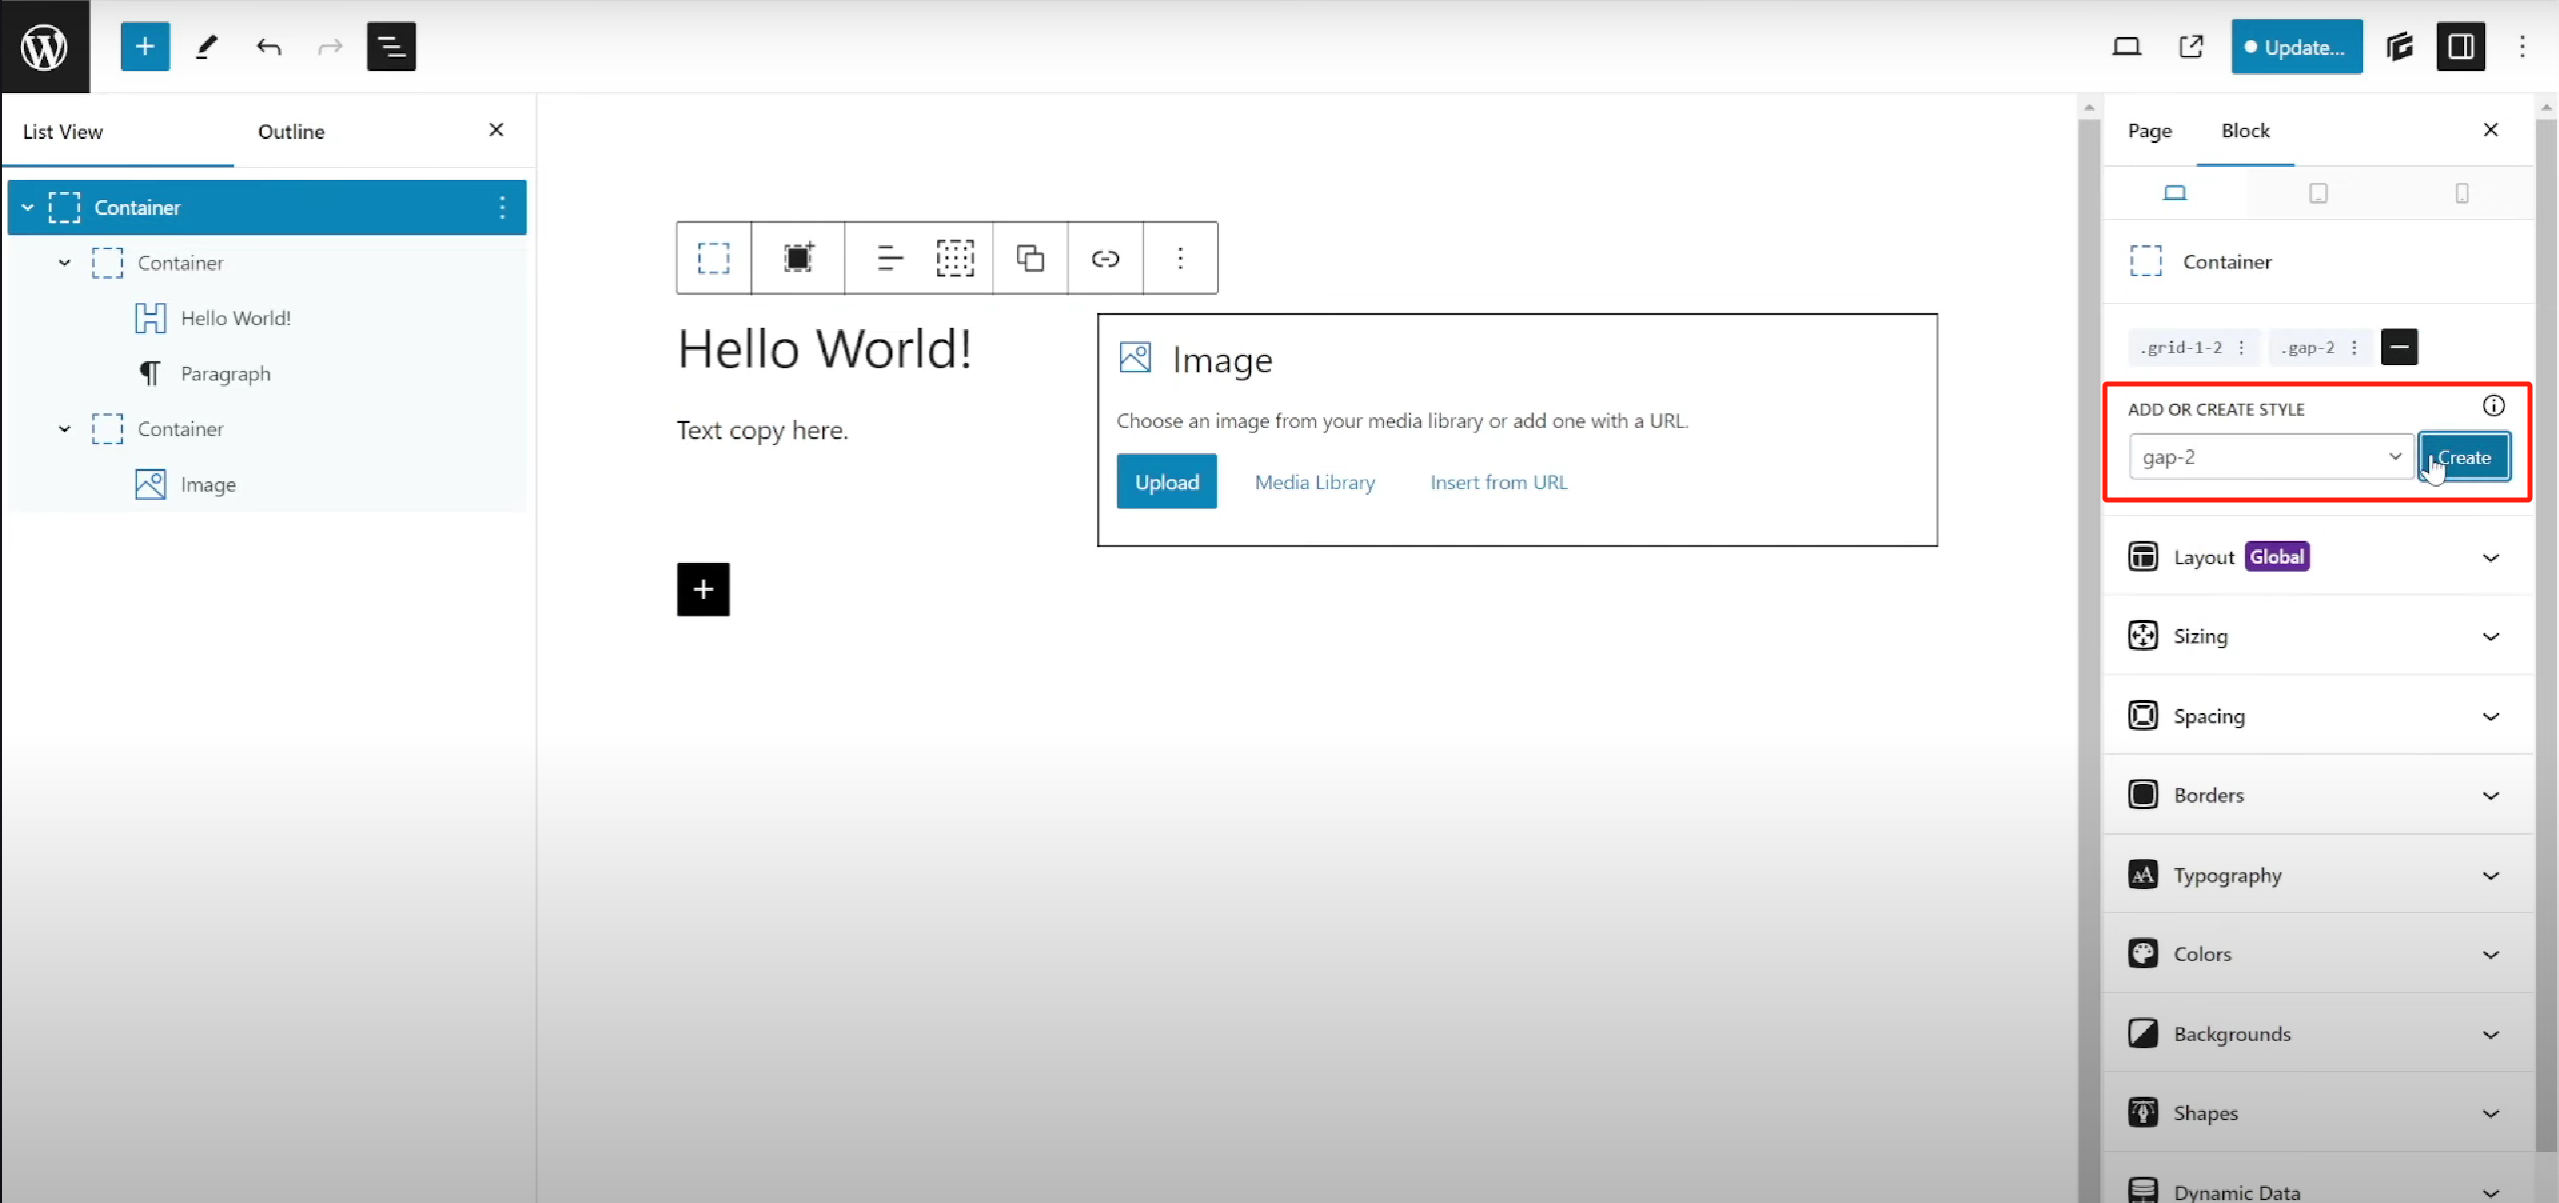
Task: Collapse the top Container tree item
Action: [x=28, y=208]
